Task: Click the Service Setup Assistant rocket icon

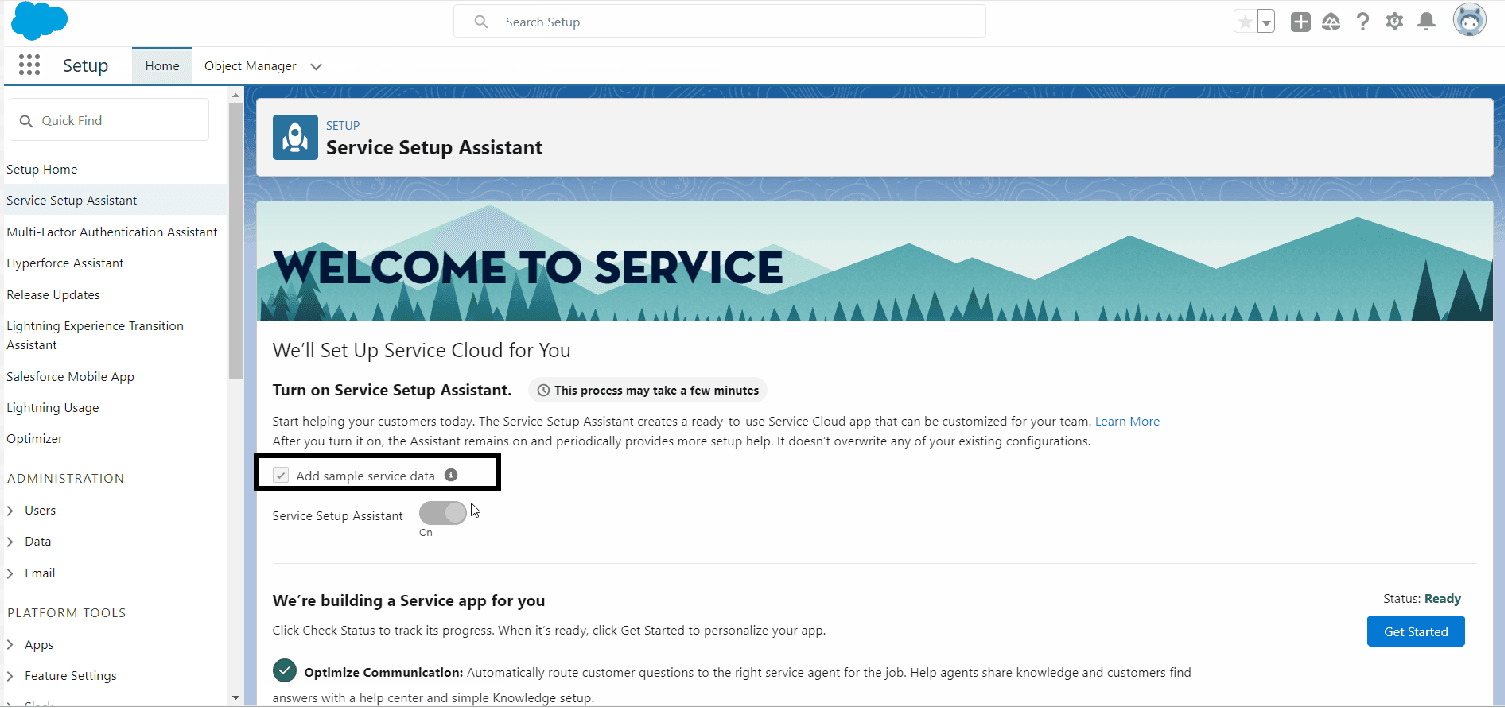Action: (x=295, y=138)
